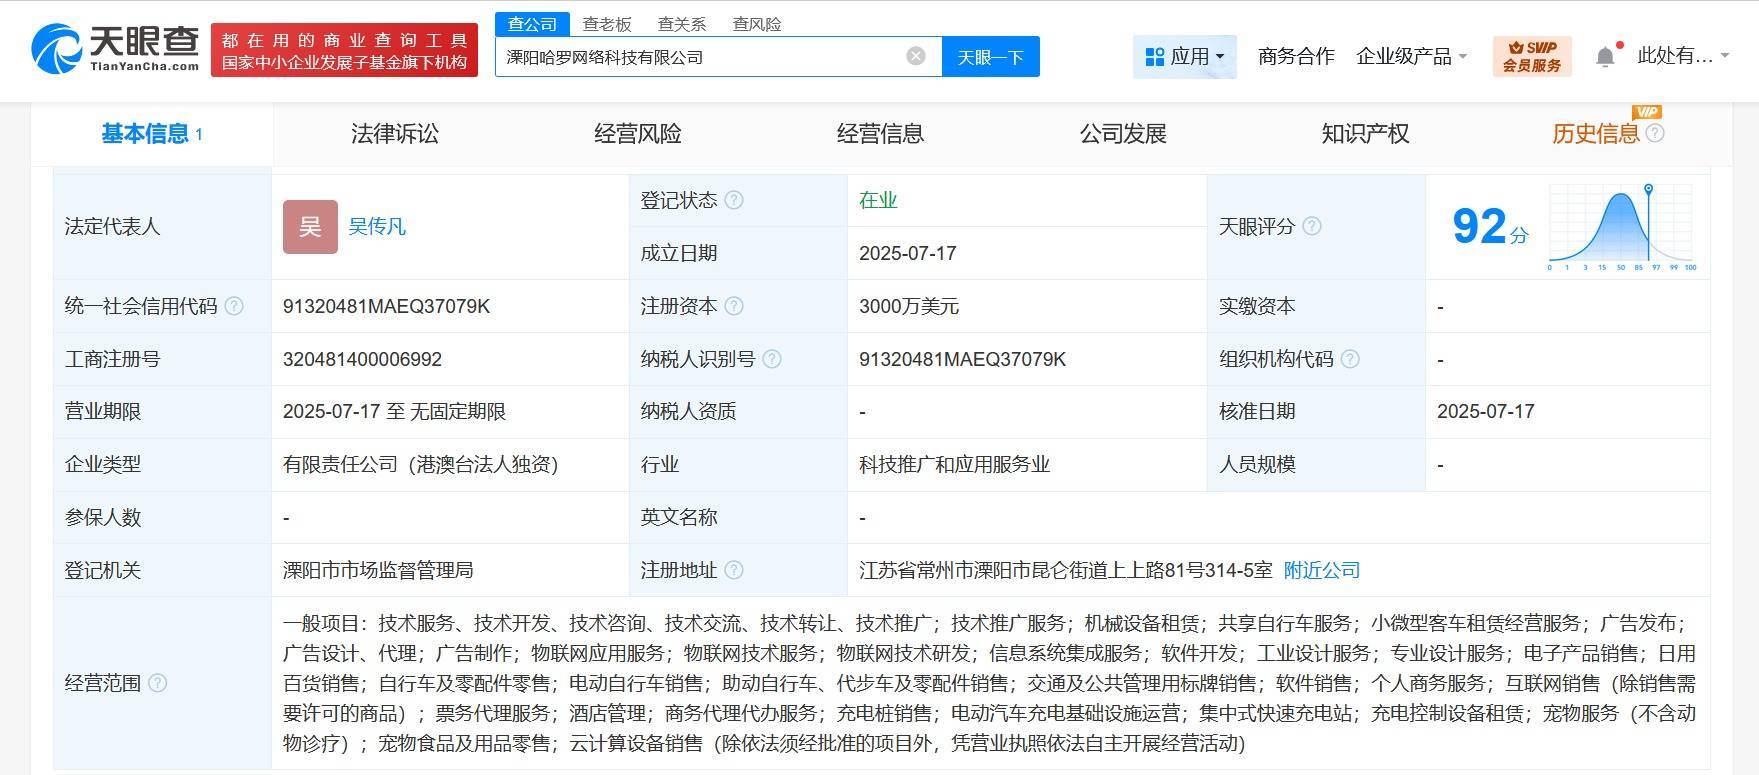
Task: Switch to the 法律诉讼 tab
Action: (x=395, y=133)
